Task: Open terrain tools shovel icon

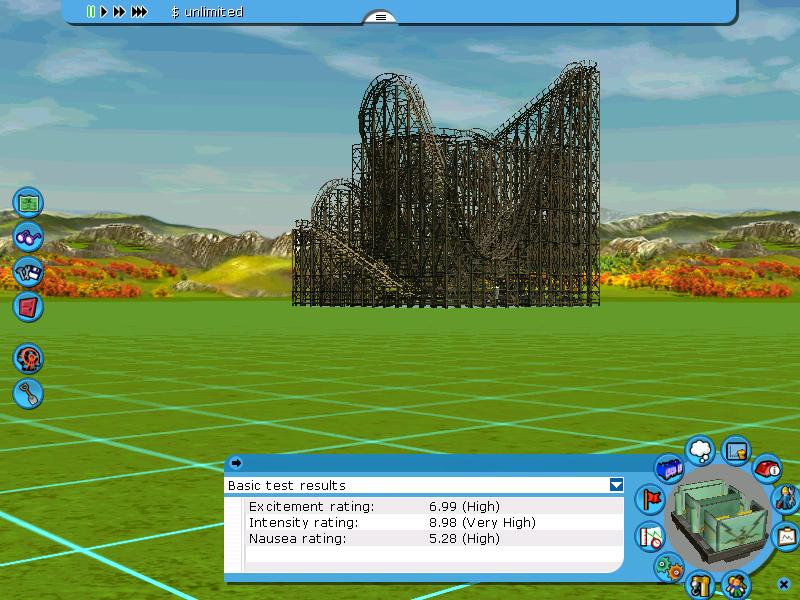Action: [28, 393]
